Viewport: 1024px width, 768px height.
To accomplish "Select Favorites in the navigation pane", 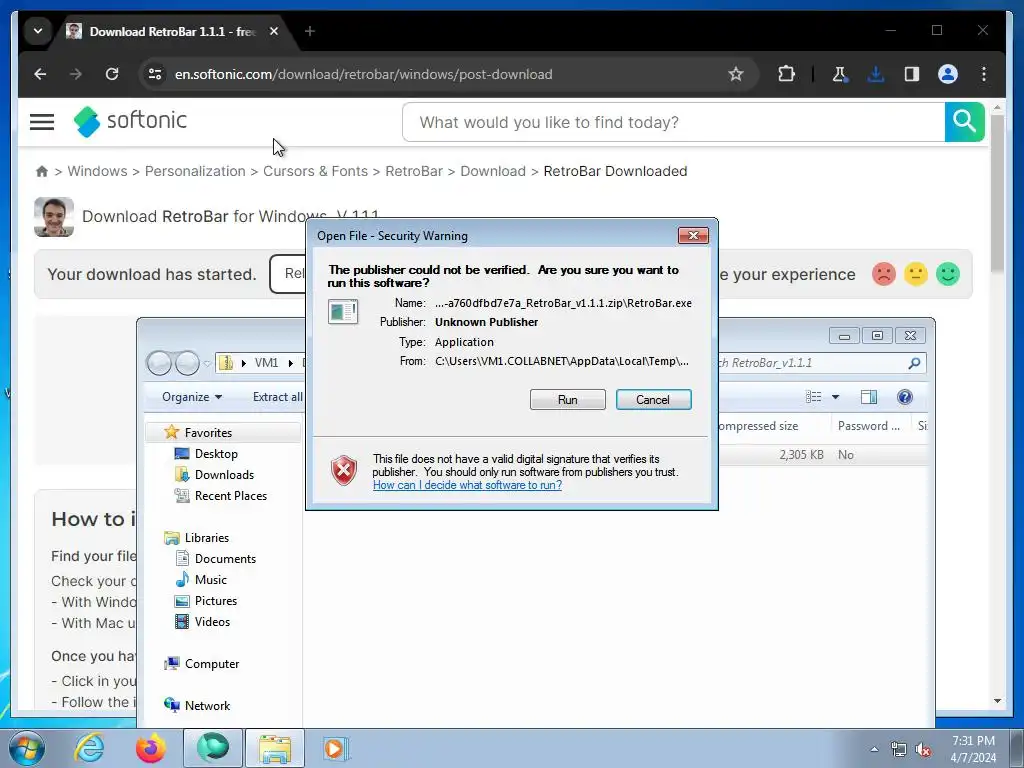I will [x=208, y=432].
